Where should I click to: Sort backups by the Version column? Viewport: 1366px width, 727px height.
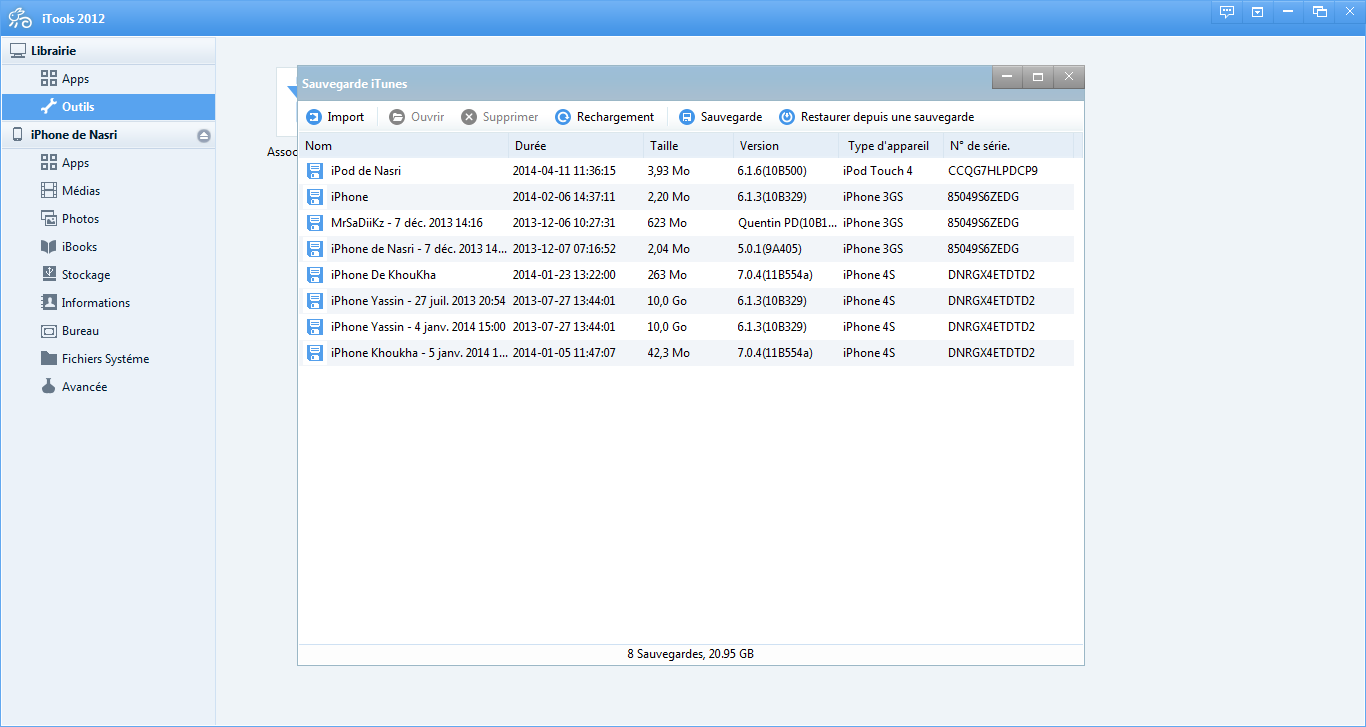point(786,146)
